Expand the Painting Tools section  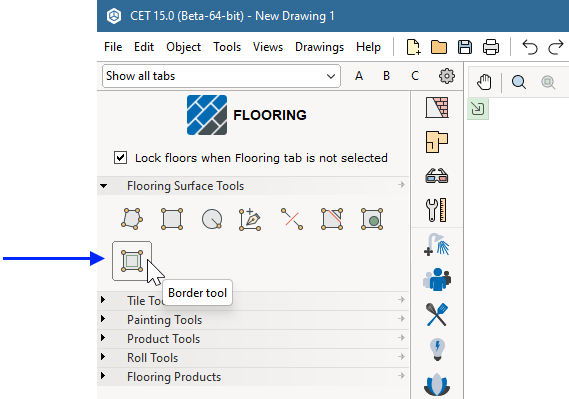(x=103, y=318)
